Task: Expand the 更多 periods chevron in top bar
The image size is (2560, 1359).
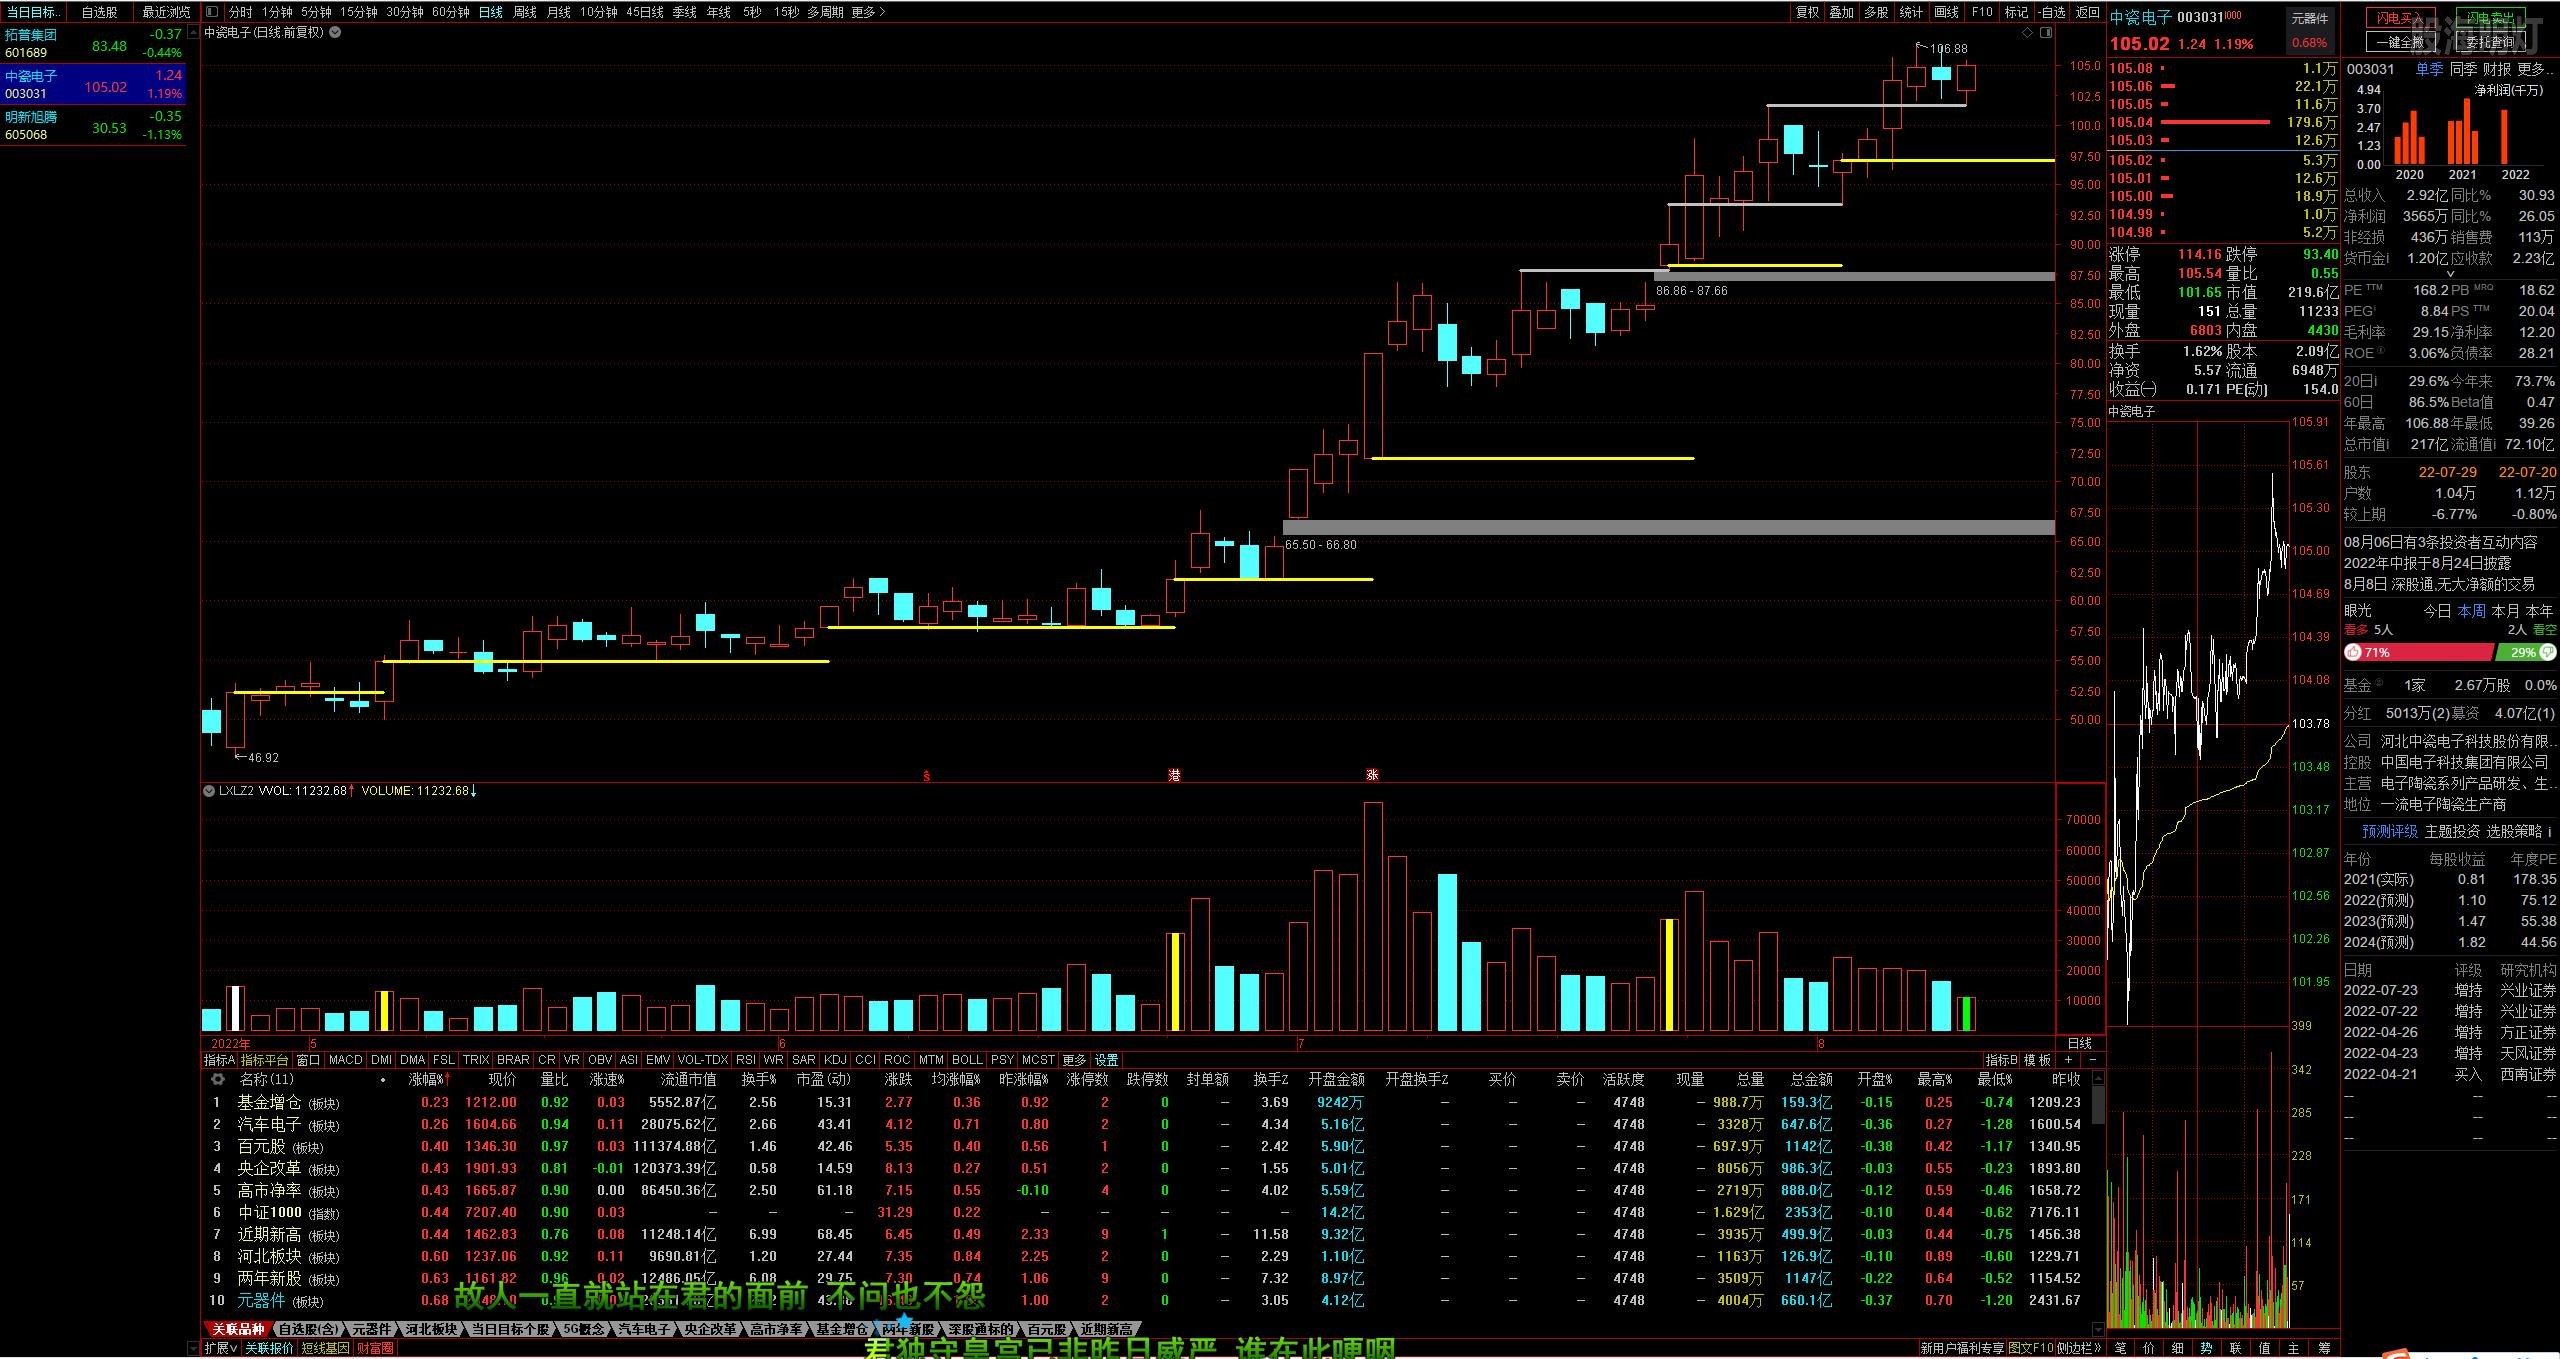Action: click(868, 12)
